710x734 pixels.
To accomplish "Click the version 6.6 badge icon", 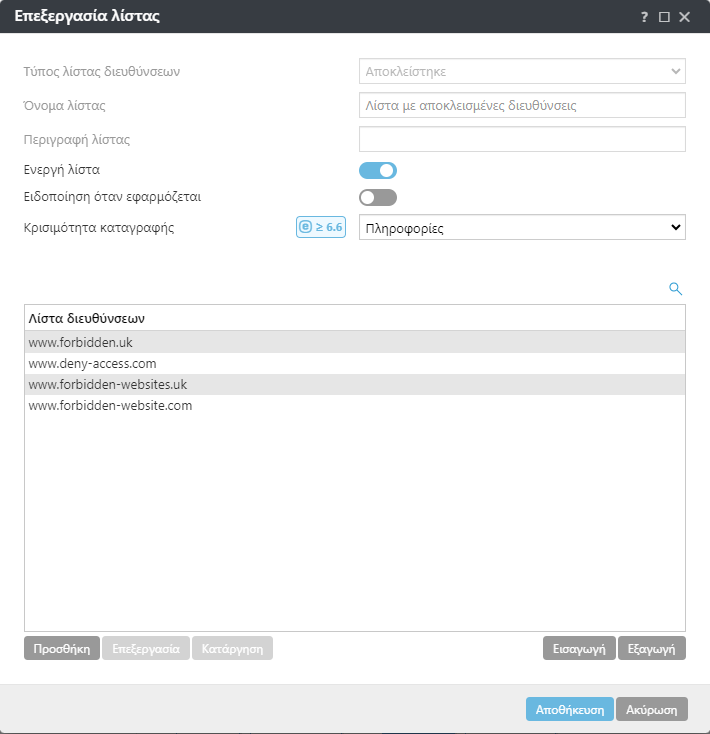I will click(x=320, y=227).
